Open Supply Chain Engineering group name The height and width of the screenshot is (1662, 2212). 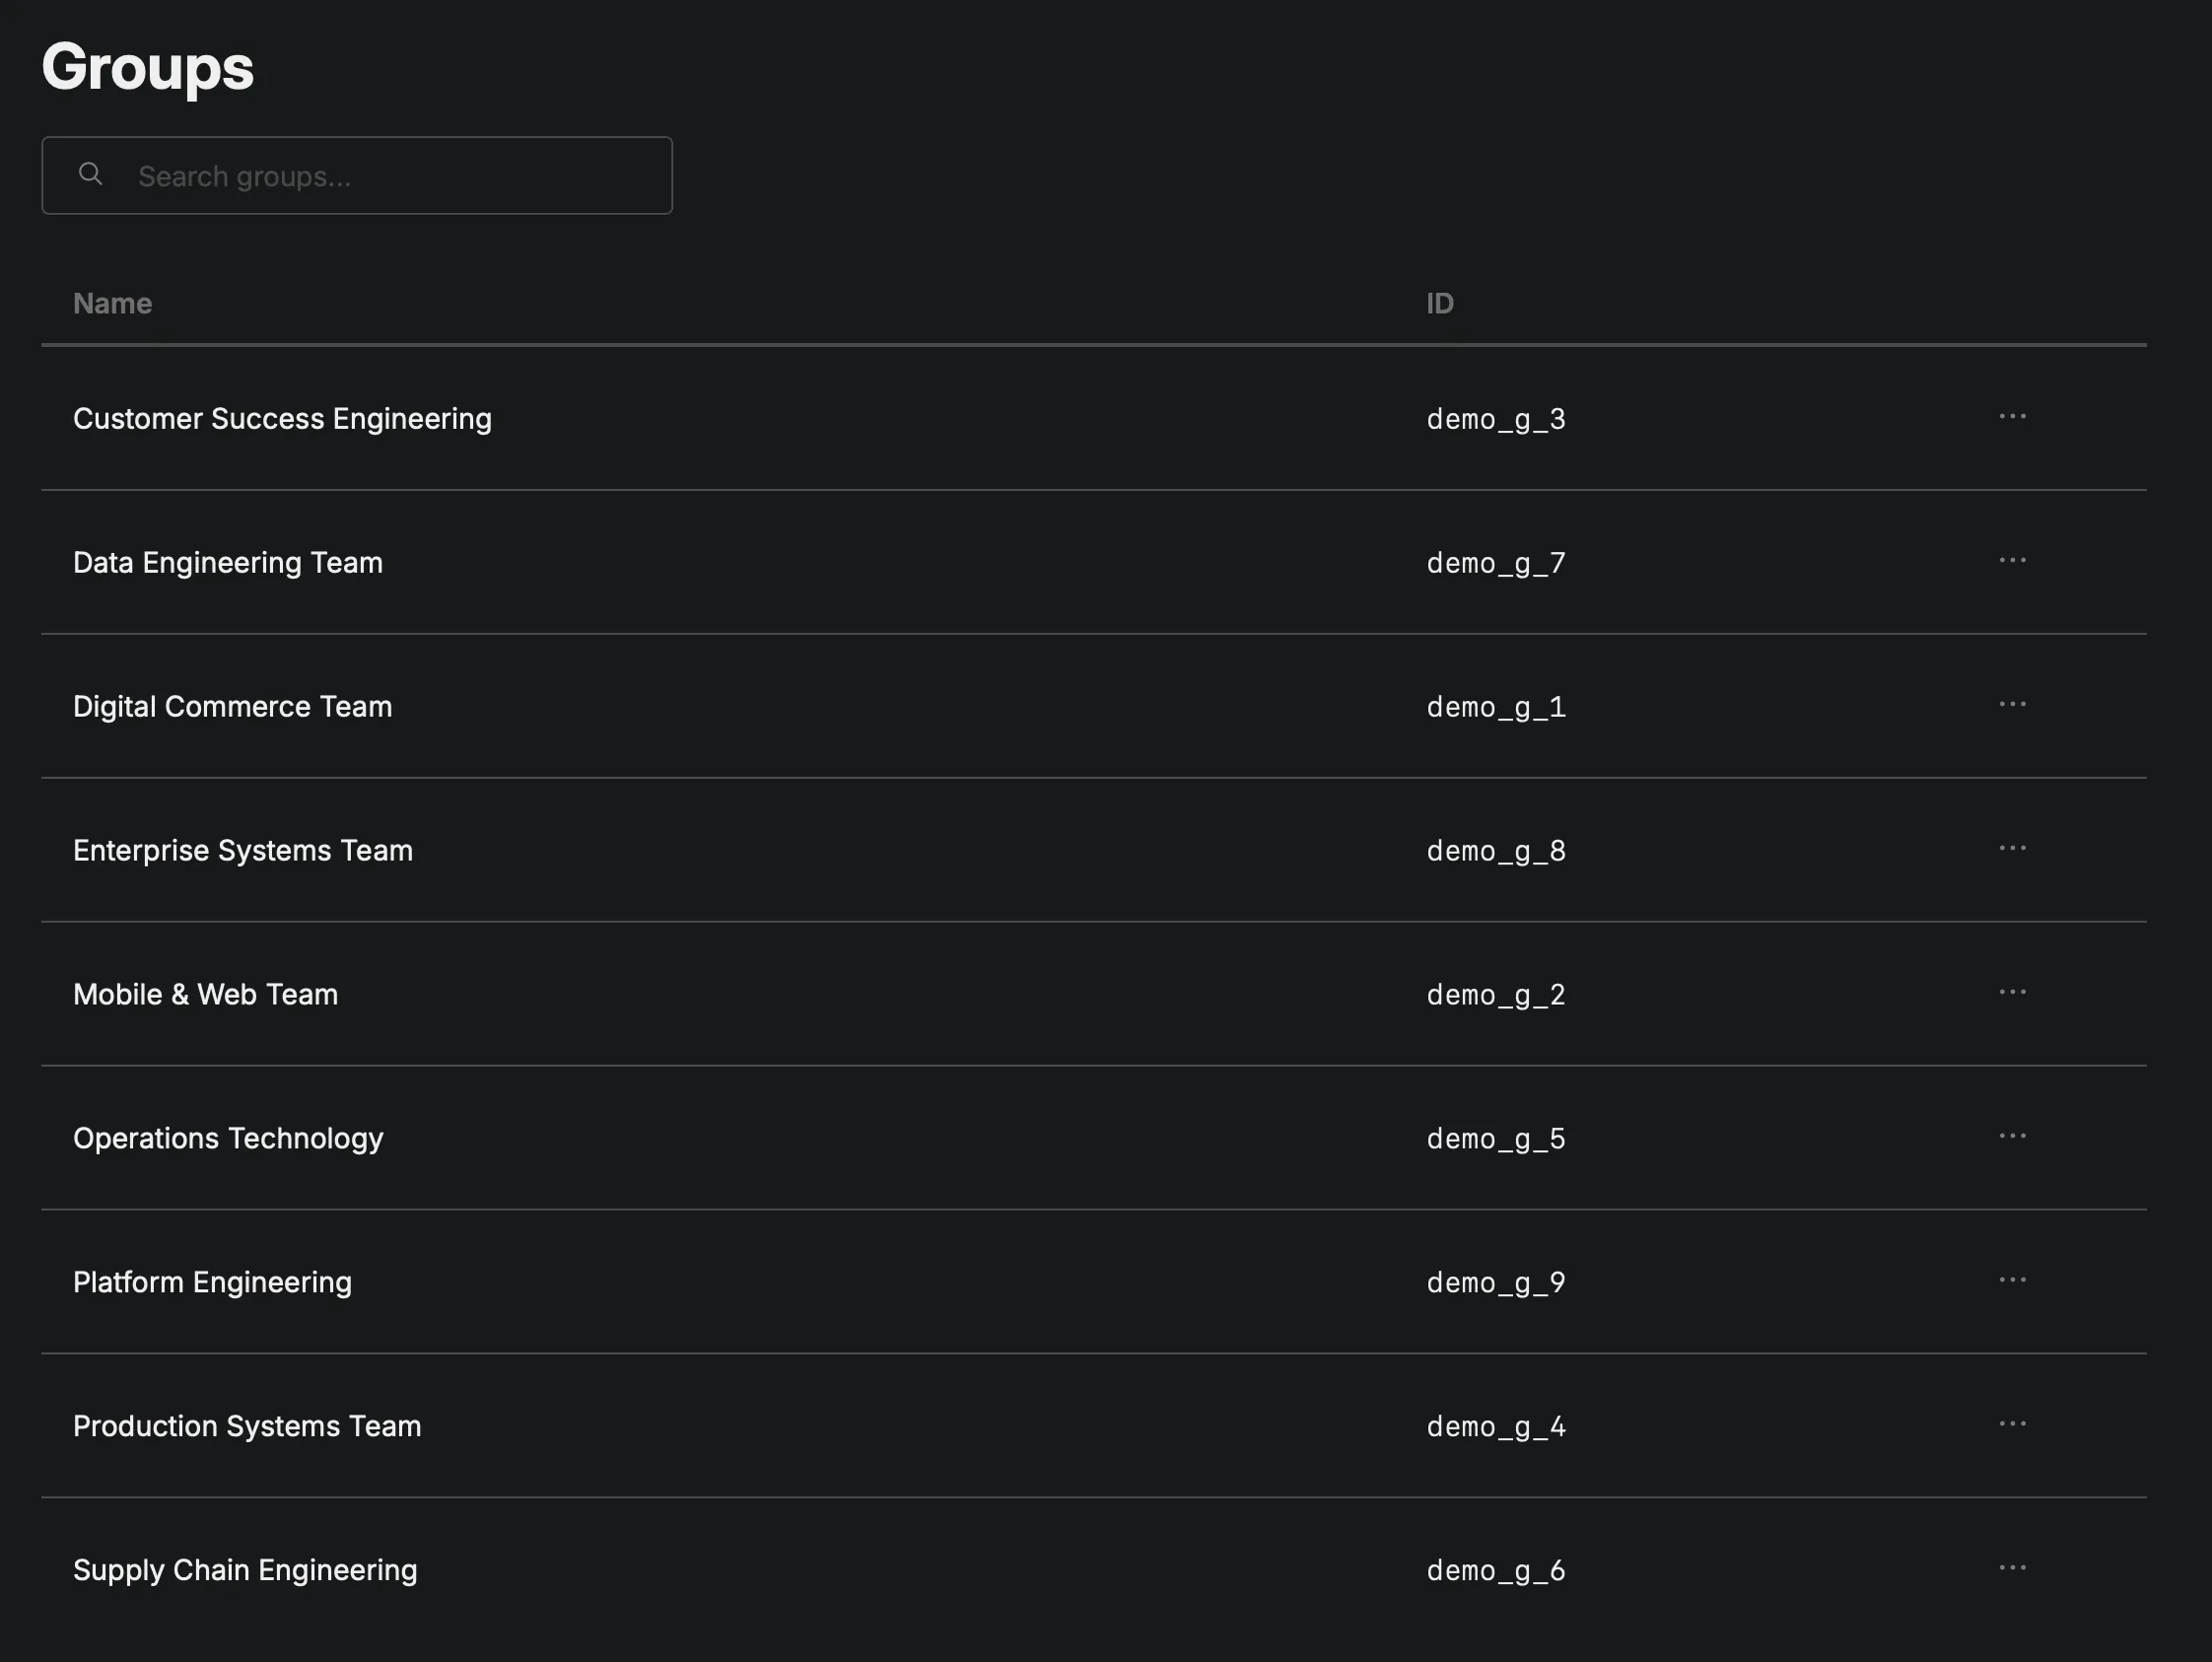pos(245,1570)
